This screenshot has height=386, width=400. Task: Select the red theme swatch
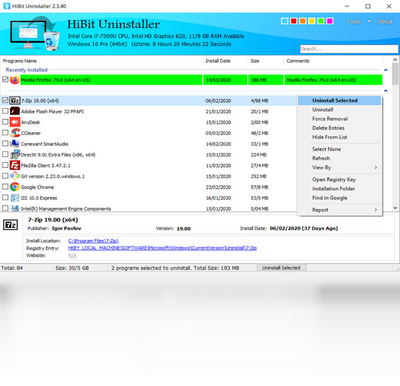pyautogui.click(x=294, y=21)
